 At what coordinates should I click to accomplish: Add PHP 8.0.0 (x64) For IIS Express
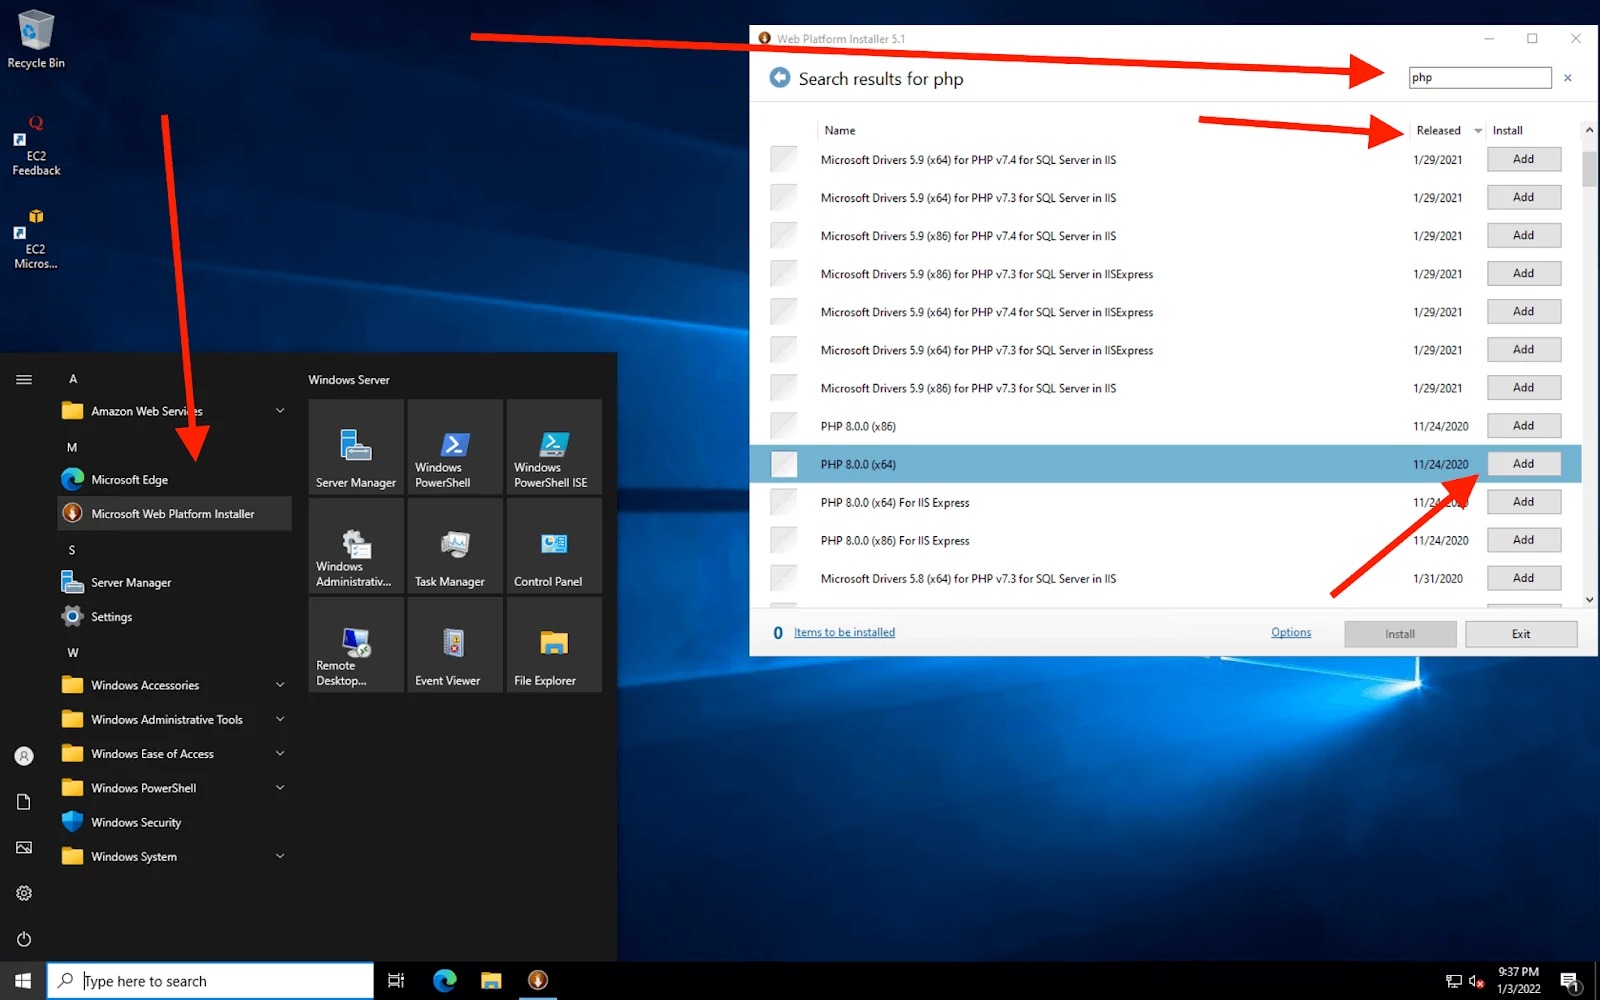click(x=1524, y=502)
